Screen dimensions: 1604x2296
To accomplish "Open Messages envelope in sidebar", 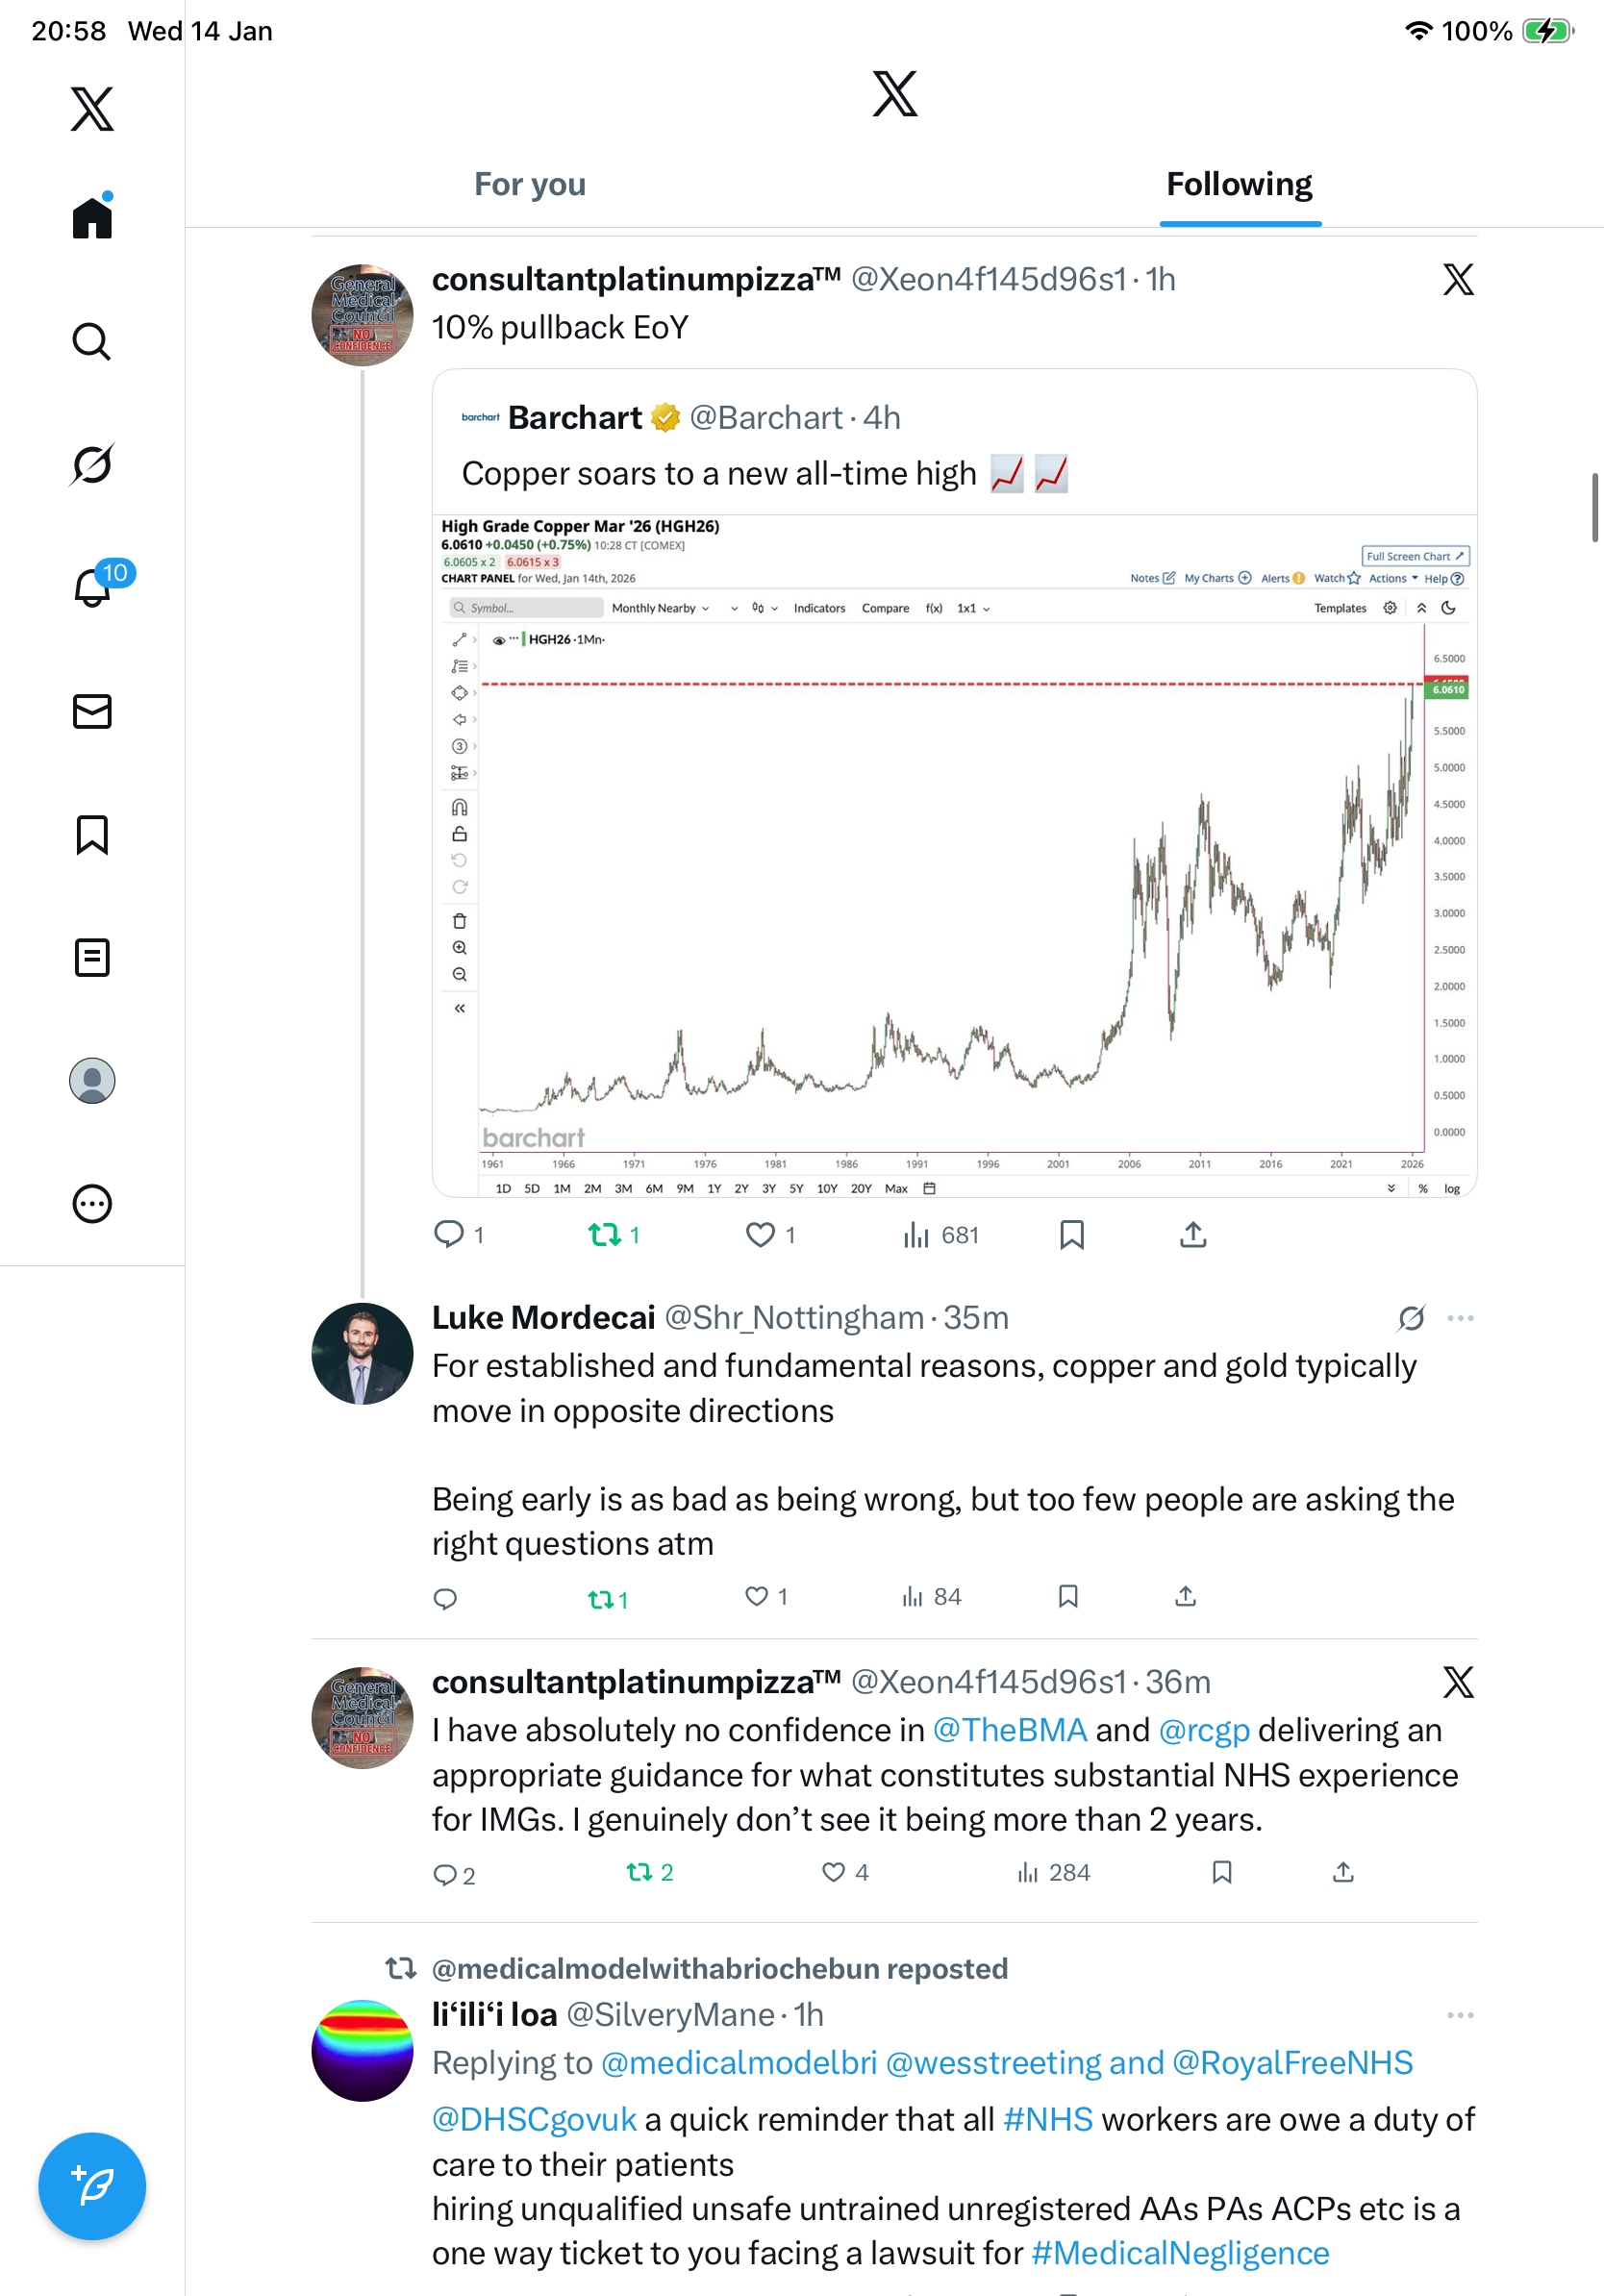I will click(92, 712).
